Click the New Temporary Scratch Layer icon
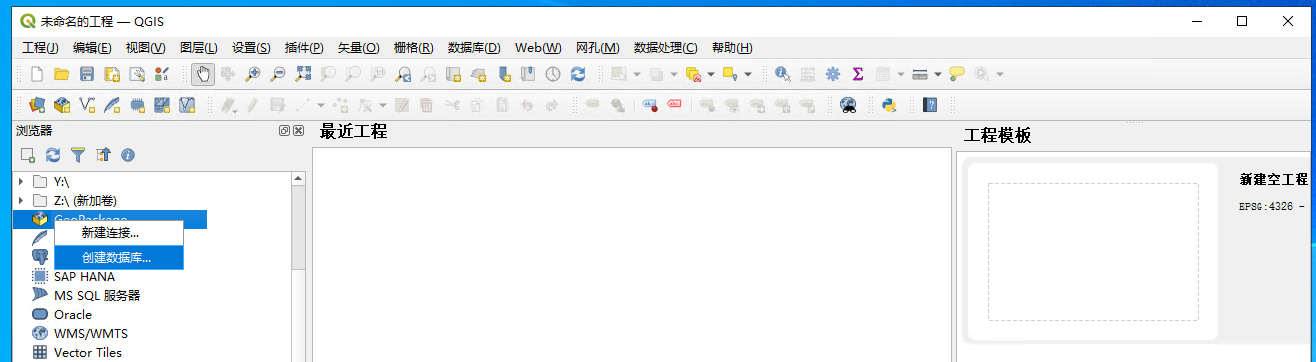1316x362 pixels. coord(137,104)
